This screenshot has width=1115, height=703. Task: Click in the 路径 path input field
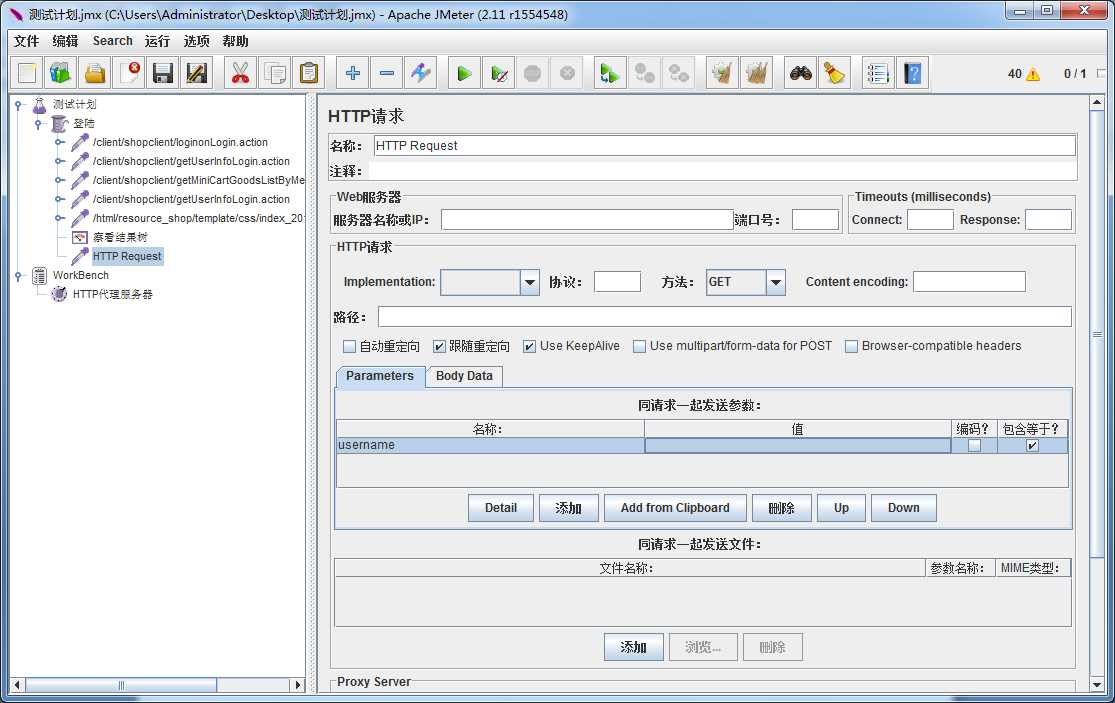[x=725, y=316]
